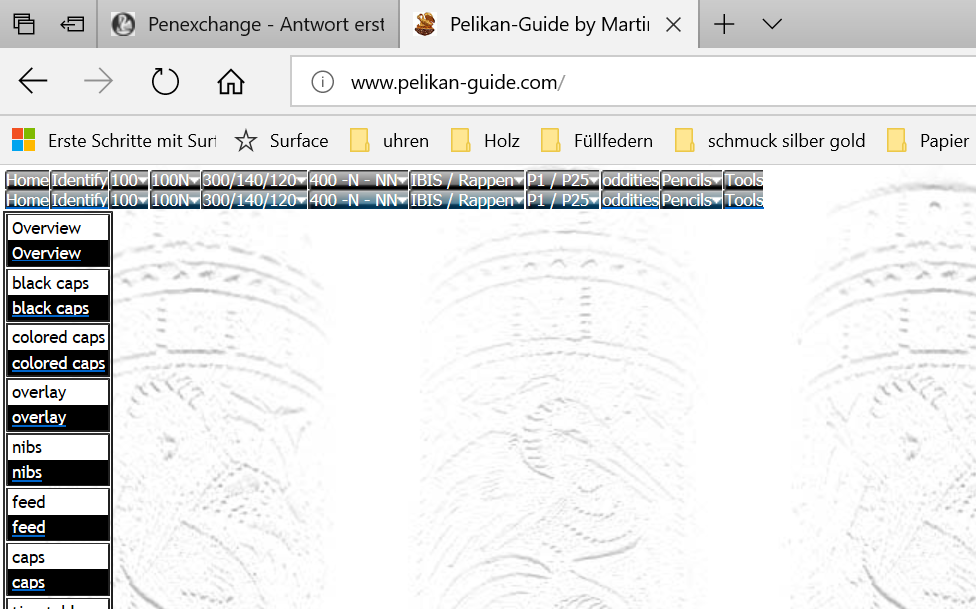976x609 pixels.
Task: Click the white nibs sidebar entry
Action: pos(58,447)
